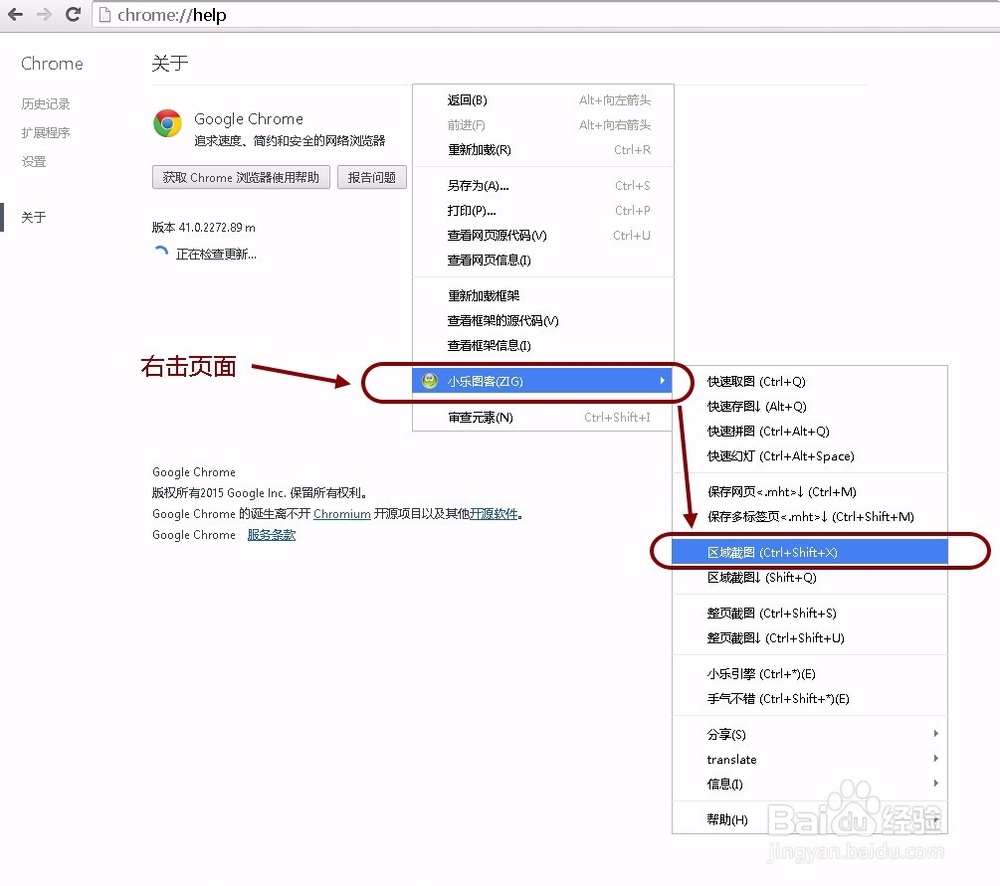This screenshot has width=1000, height=886.
Task: Click the Google Chrome logo
Action: (167, 123)
